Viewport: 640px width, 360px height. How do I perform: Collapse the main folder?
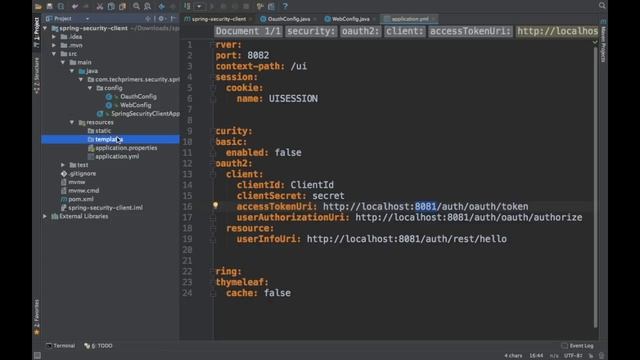coord(63,62)
